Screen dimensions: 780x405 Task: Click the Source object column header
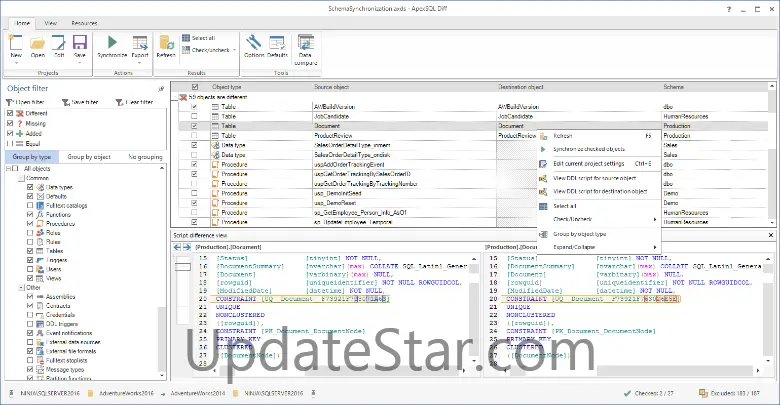pyautogui.click(x=331, y=87)
